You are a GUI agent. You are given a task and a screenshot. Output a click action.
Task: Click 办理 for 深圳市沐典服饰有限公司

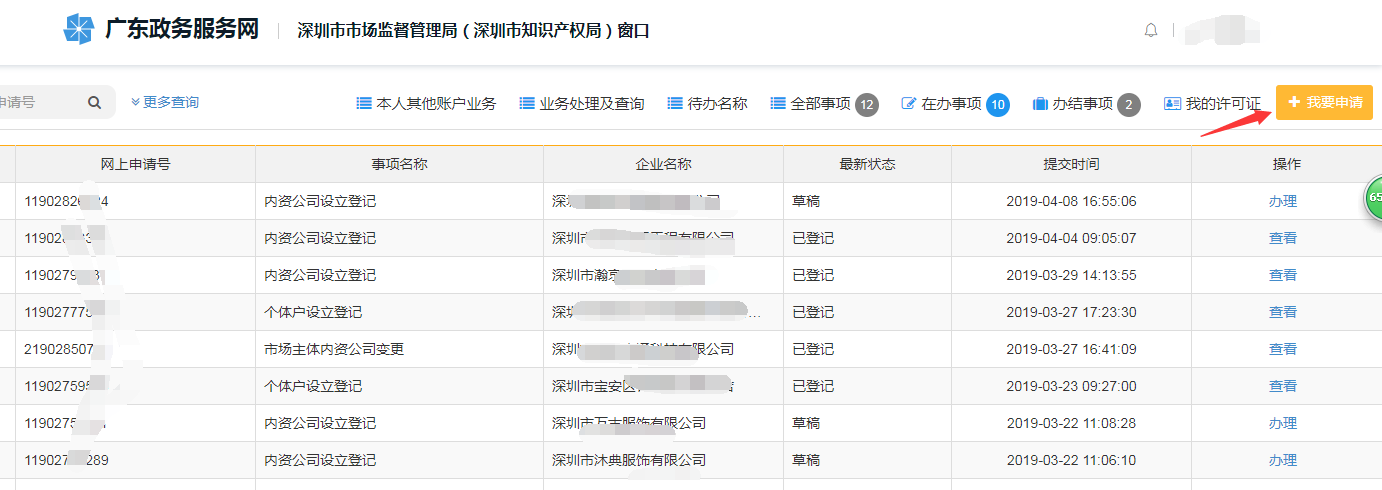1282,460
